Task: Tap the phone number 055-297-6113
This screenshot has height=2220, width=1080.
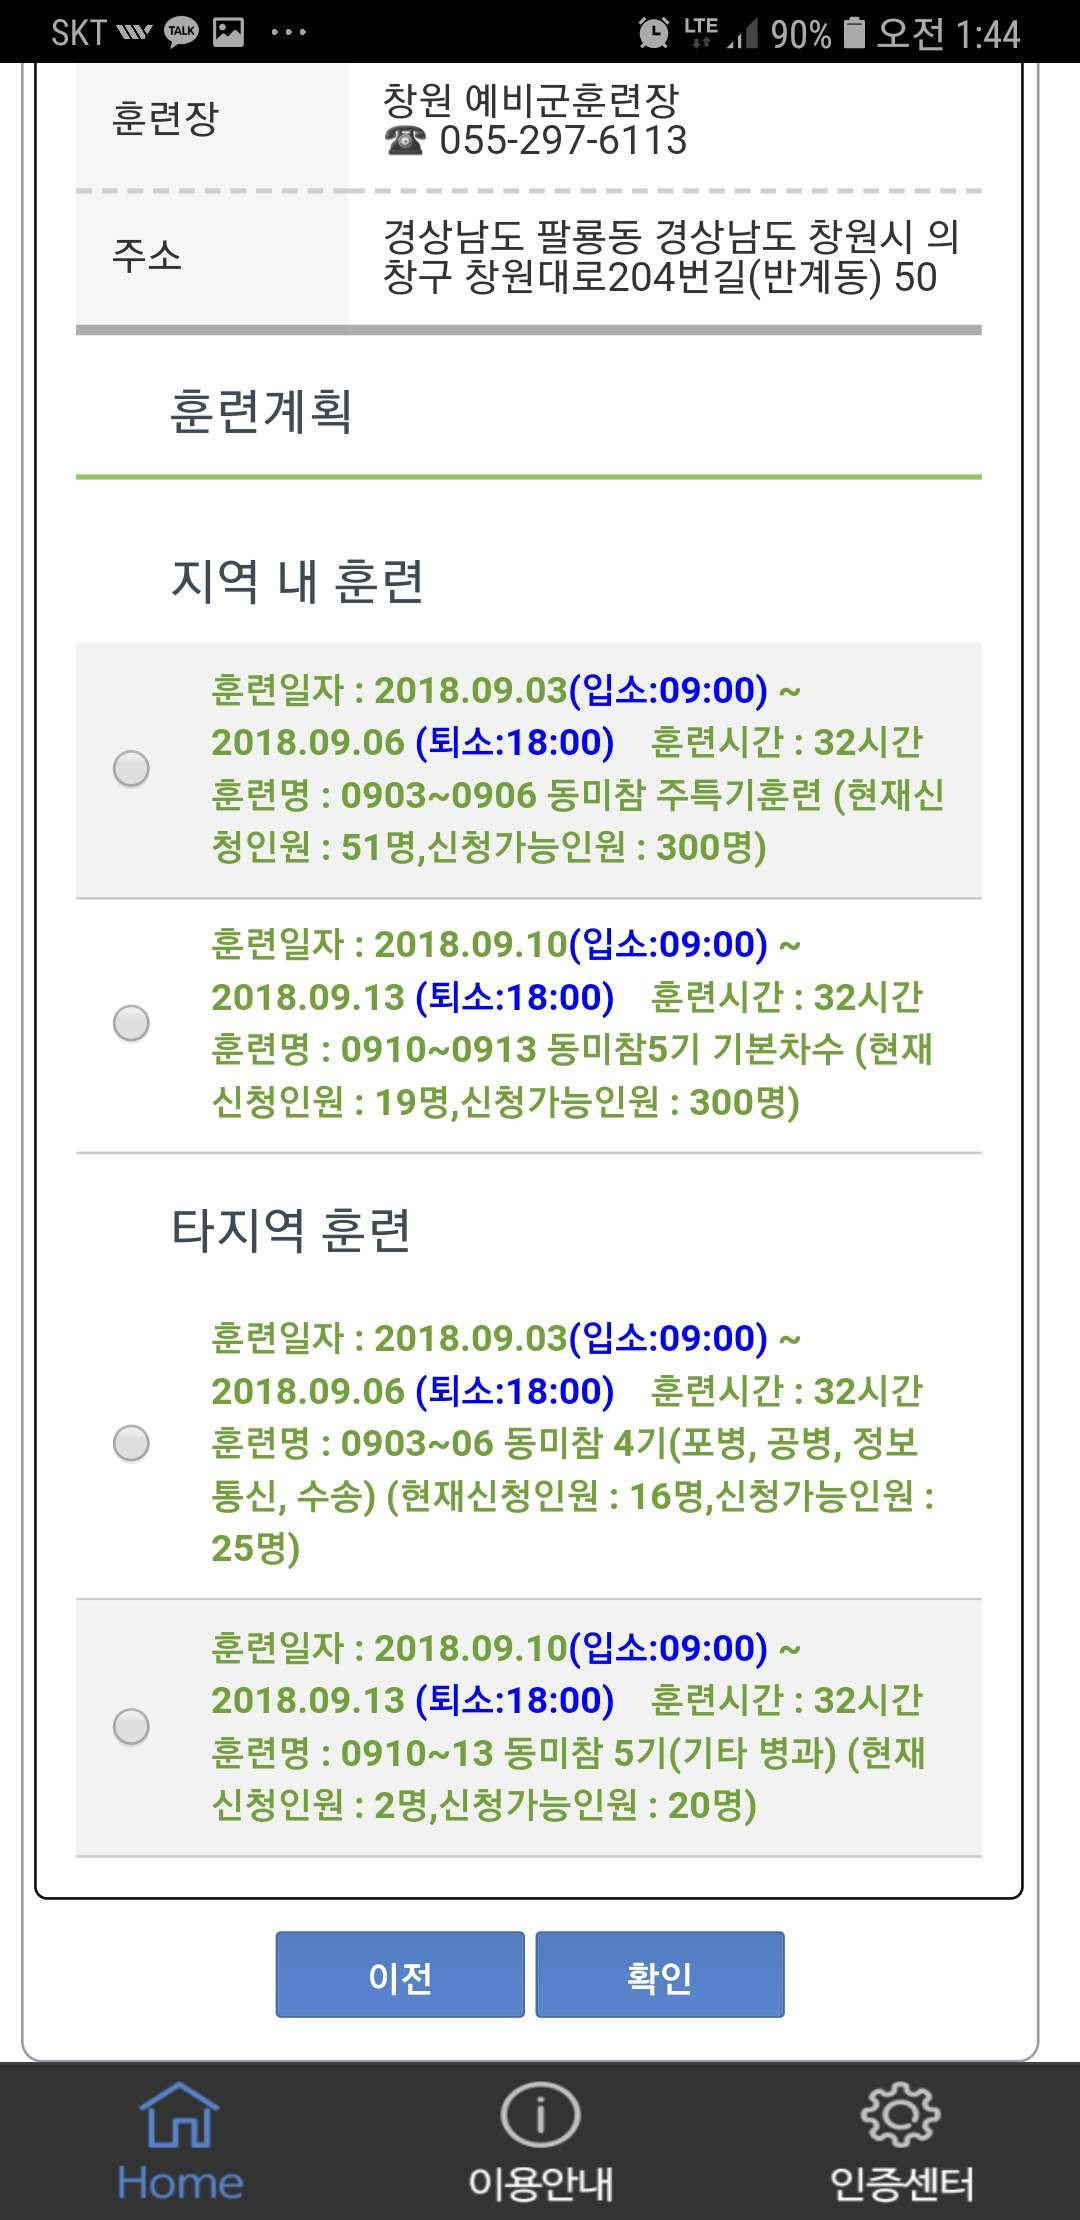Action: [x=564, y=140]
